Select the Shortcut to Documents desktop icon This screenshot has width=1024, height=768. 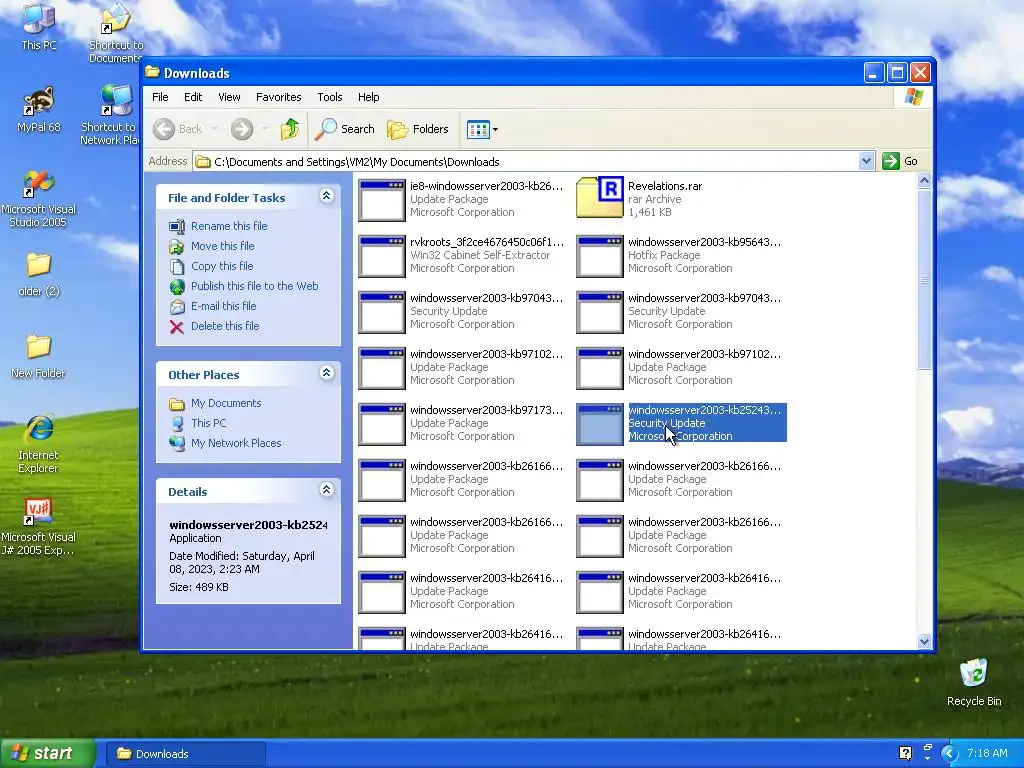[x=116, y=33]
